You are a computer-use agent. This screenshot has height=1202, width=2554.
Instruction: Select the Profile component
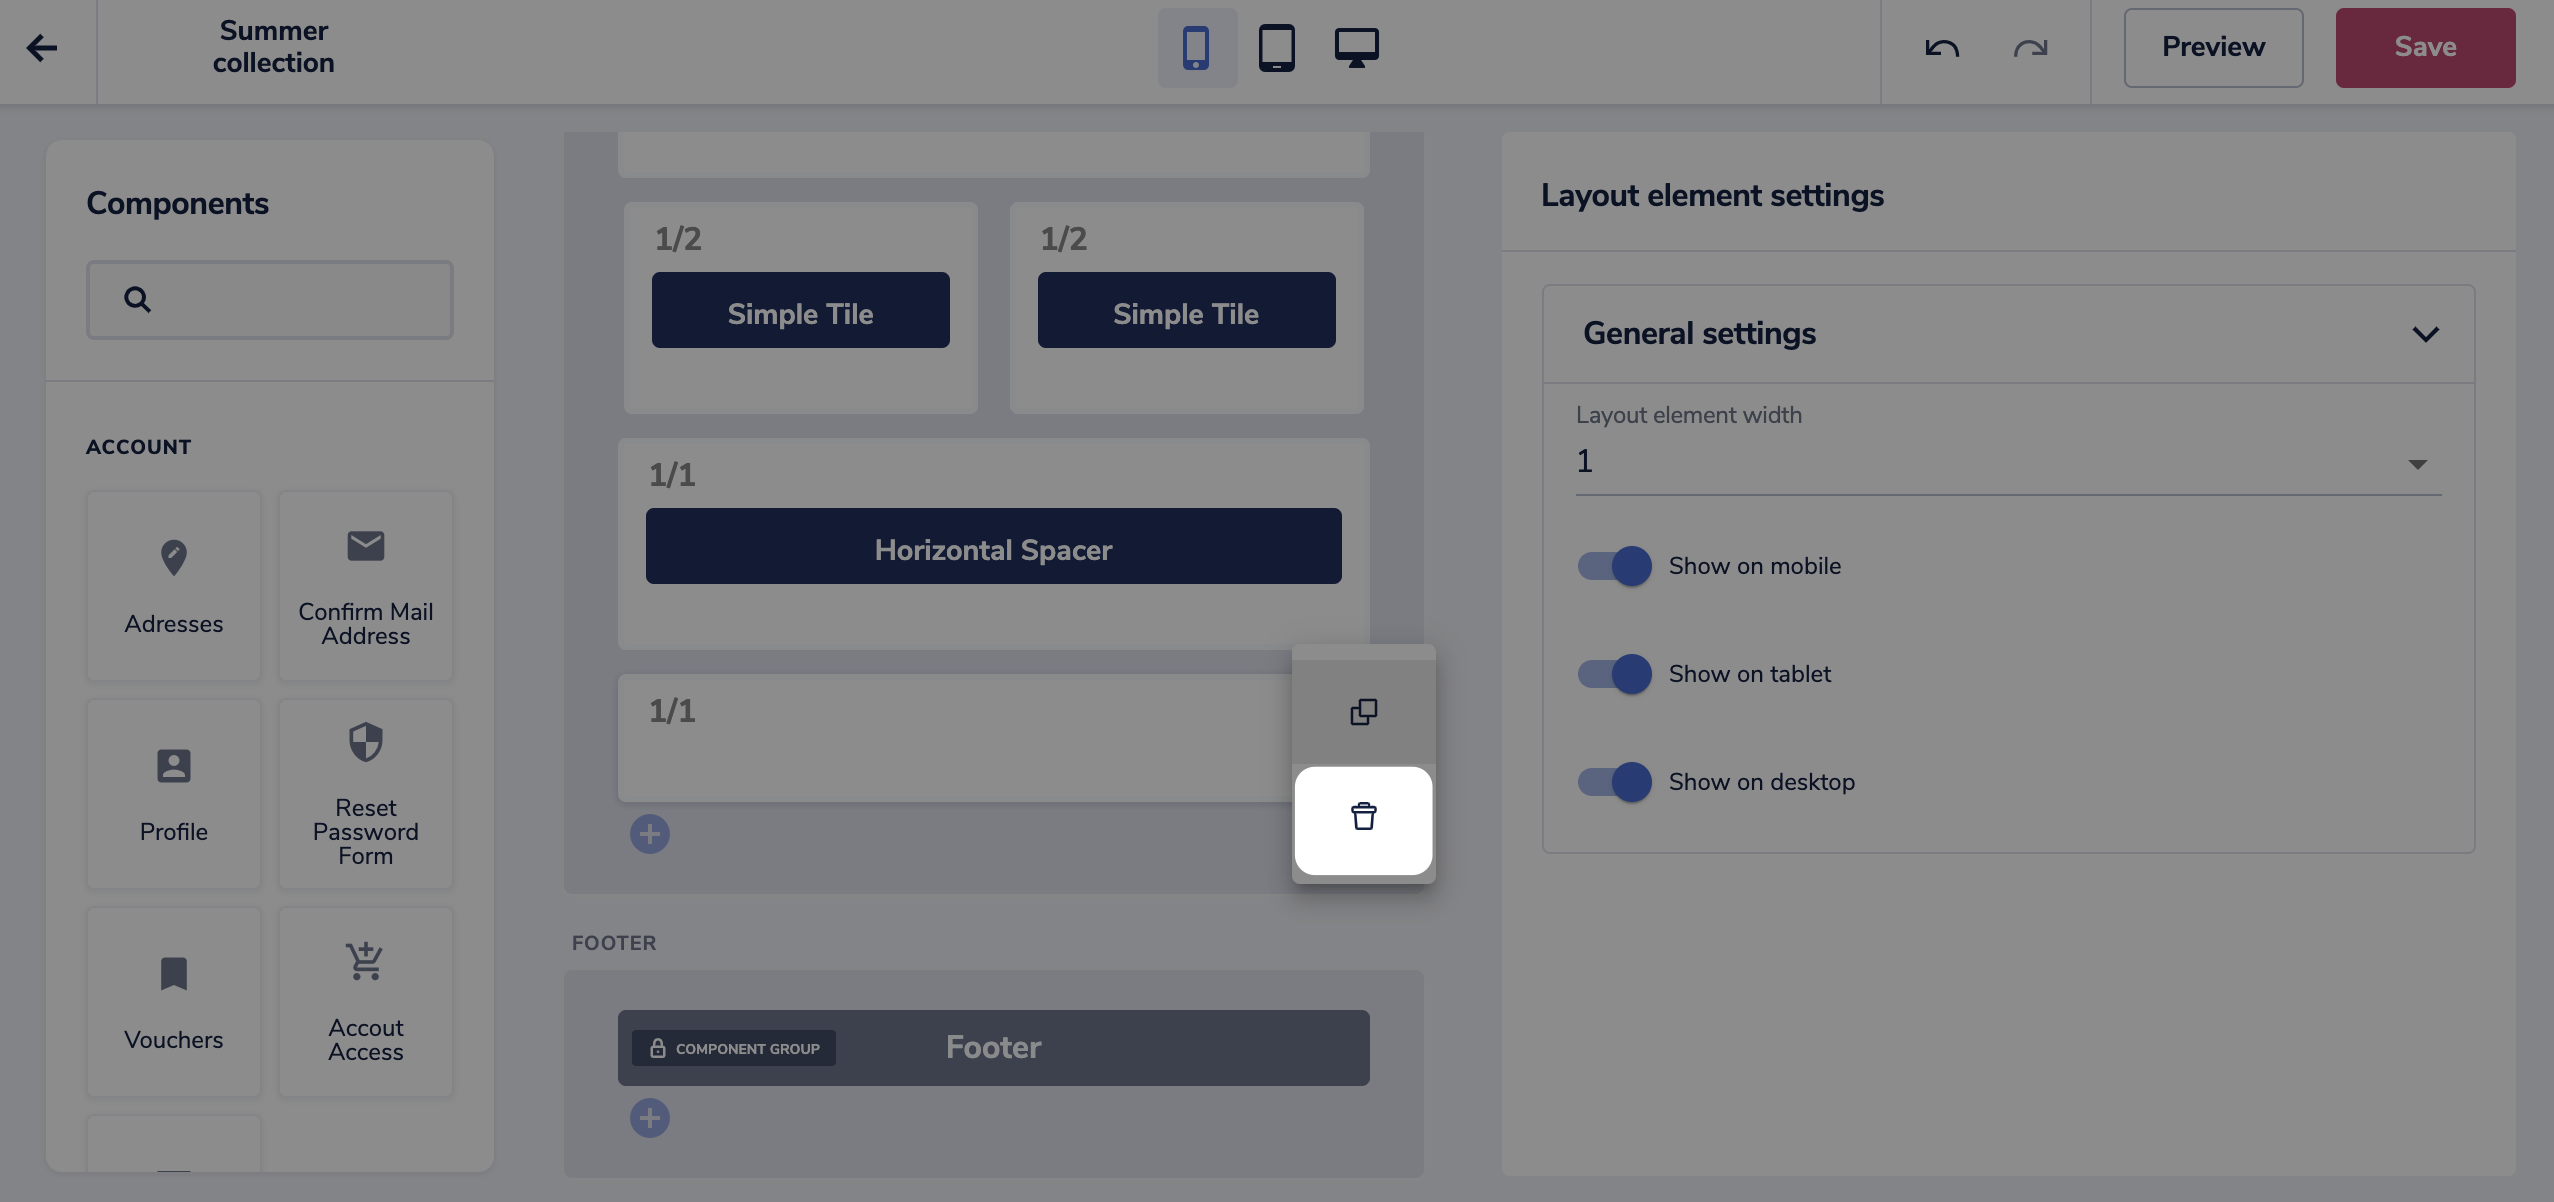click(x=174, y=794)
